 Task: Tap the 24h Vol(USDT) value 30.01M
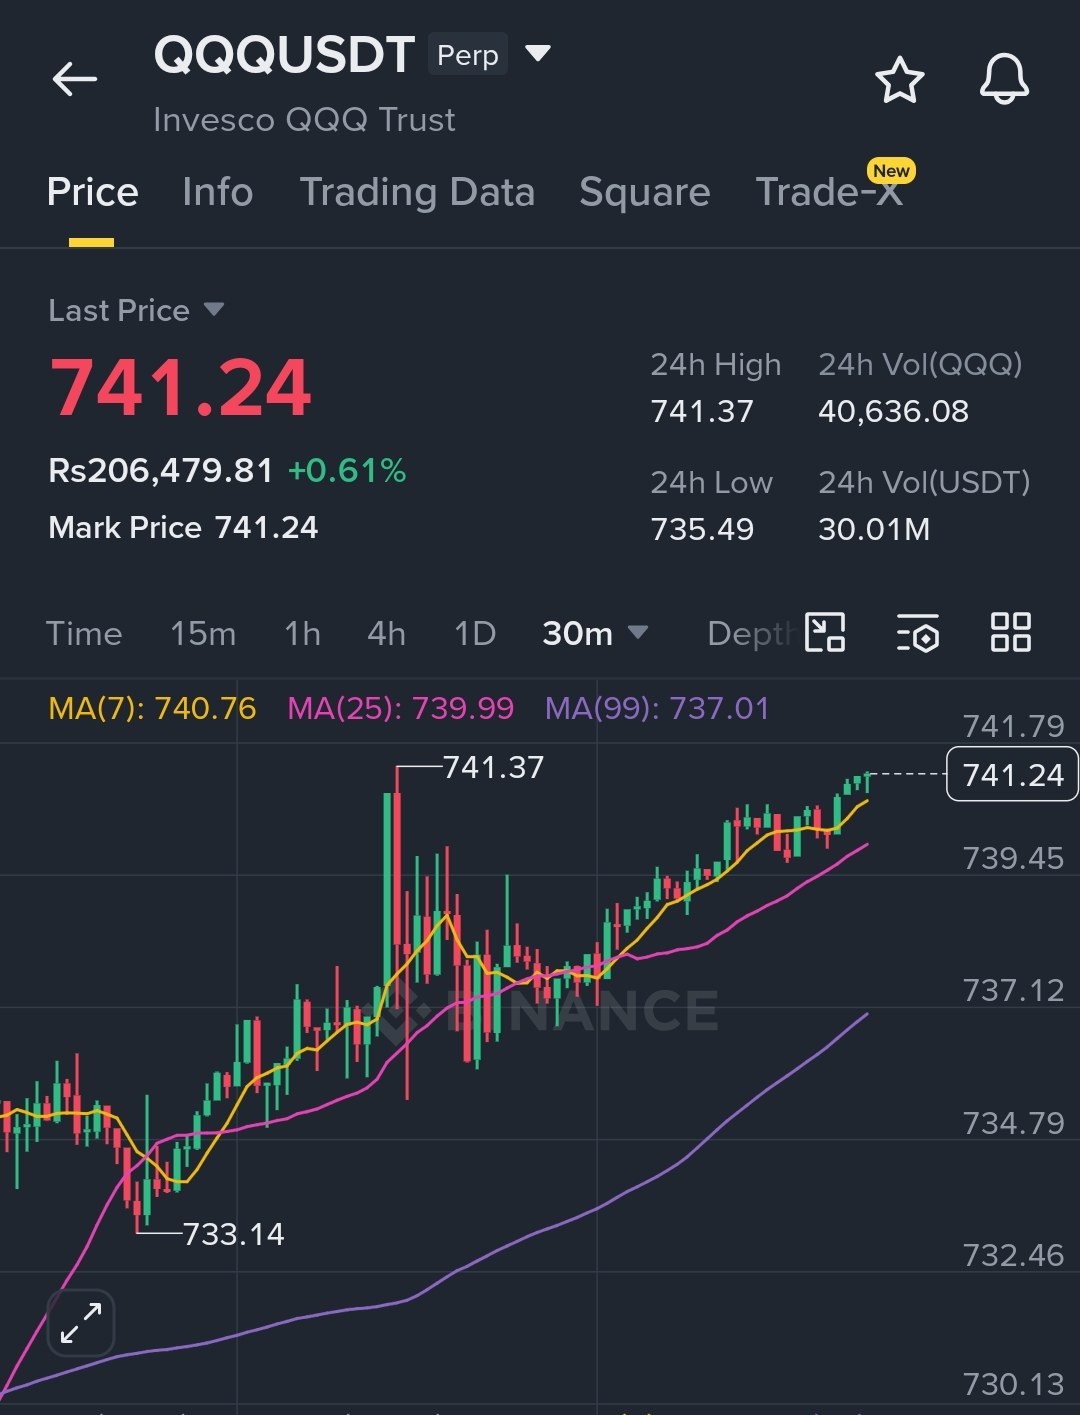tap(874, 530)
